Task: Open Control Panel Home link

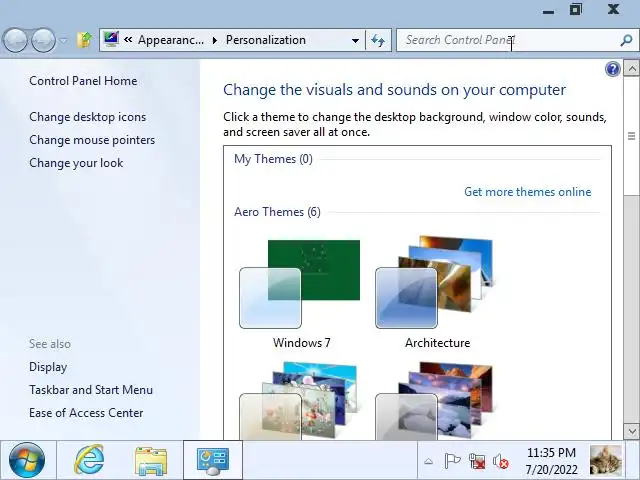Action: click(83, 81)
